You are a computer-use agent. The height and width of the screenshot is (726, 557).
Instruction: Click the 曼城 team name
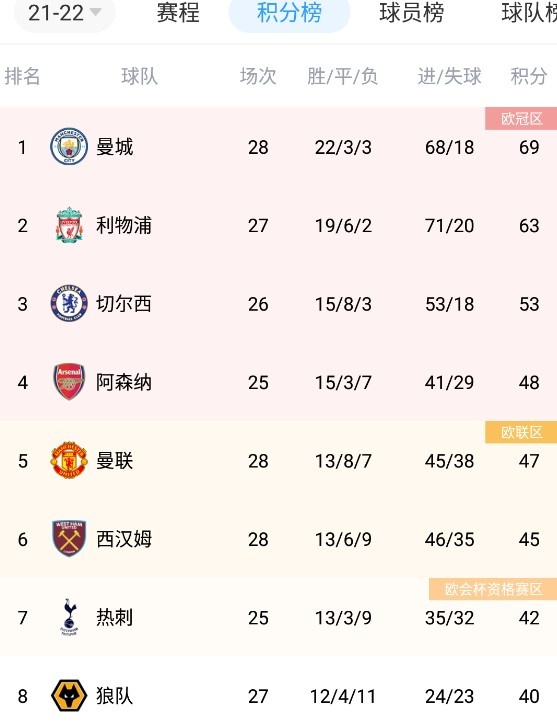tap(114, 147)
